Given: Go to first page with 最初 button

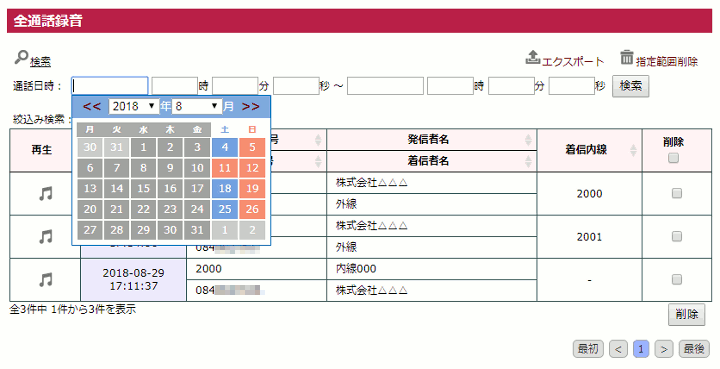Looking at the screenshot, I should (x=588, y=349).
